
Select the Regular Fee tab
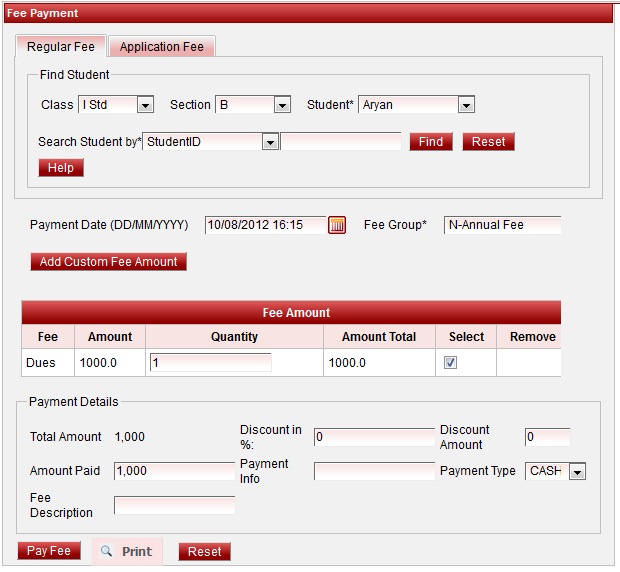pyautogui.click(x=61, y=47)
